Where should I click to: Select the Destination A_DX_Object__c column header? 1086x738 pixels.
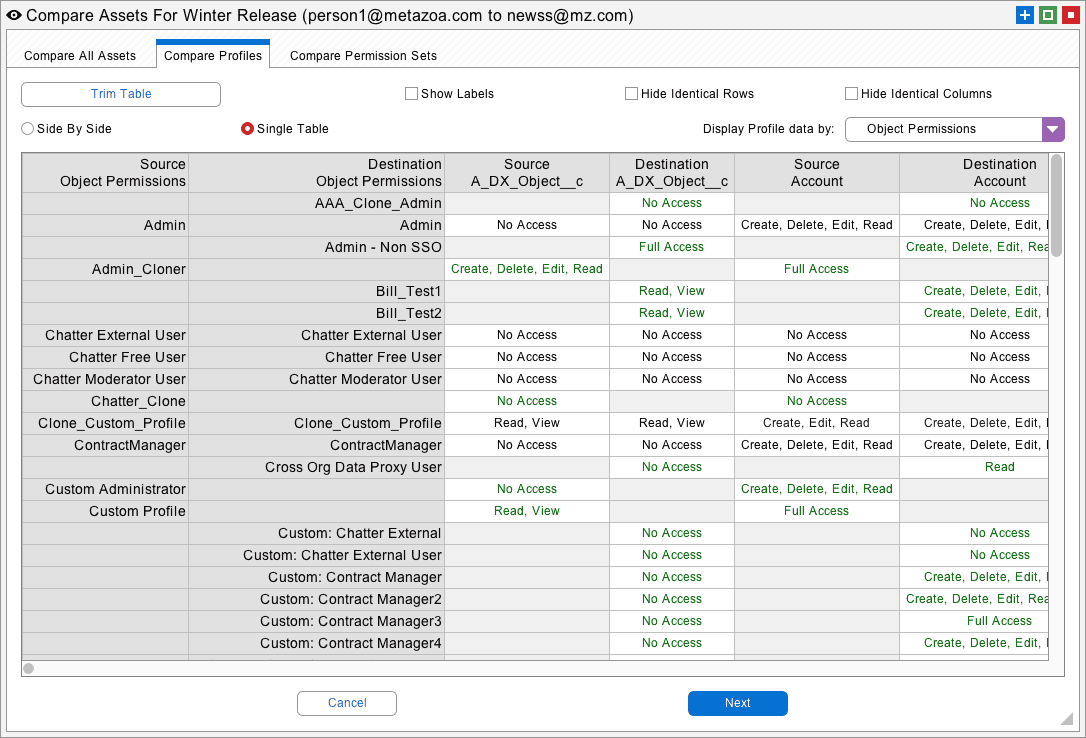coord(672,172)
